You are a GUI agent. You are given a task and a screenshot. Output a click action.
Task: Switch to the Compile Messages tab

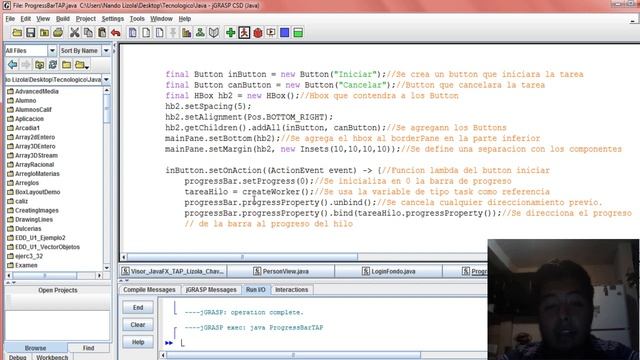point(149,290)
